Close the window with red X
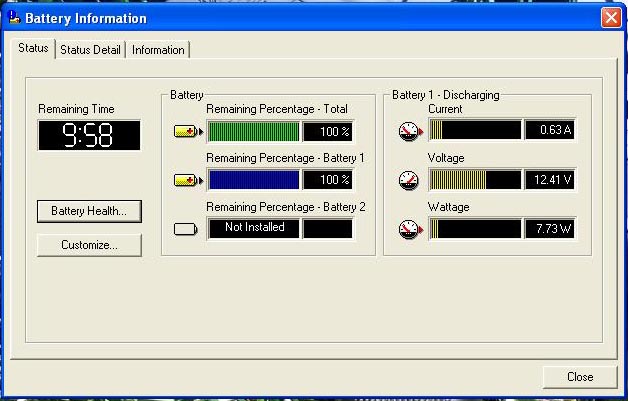Image resolution: width=628 pixels, height=401 pixels. (x=610, y=18)
